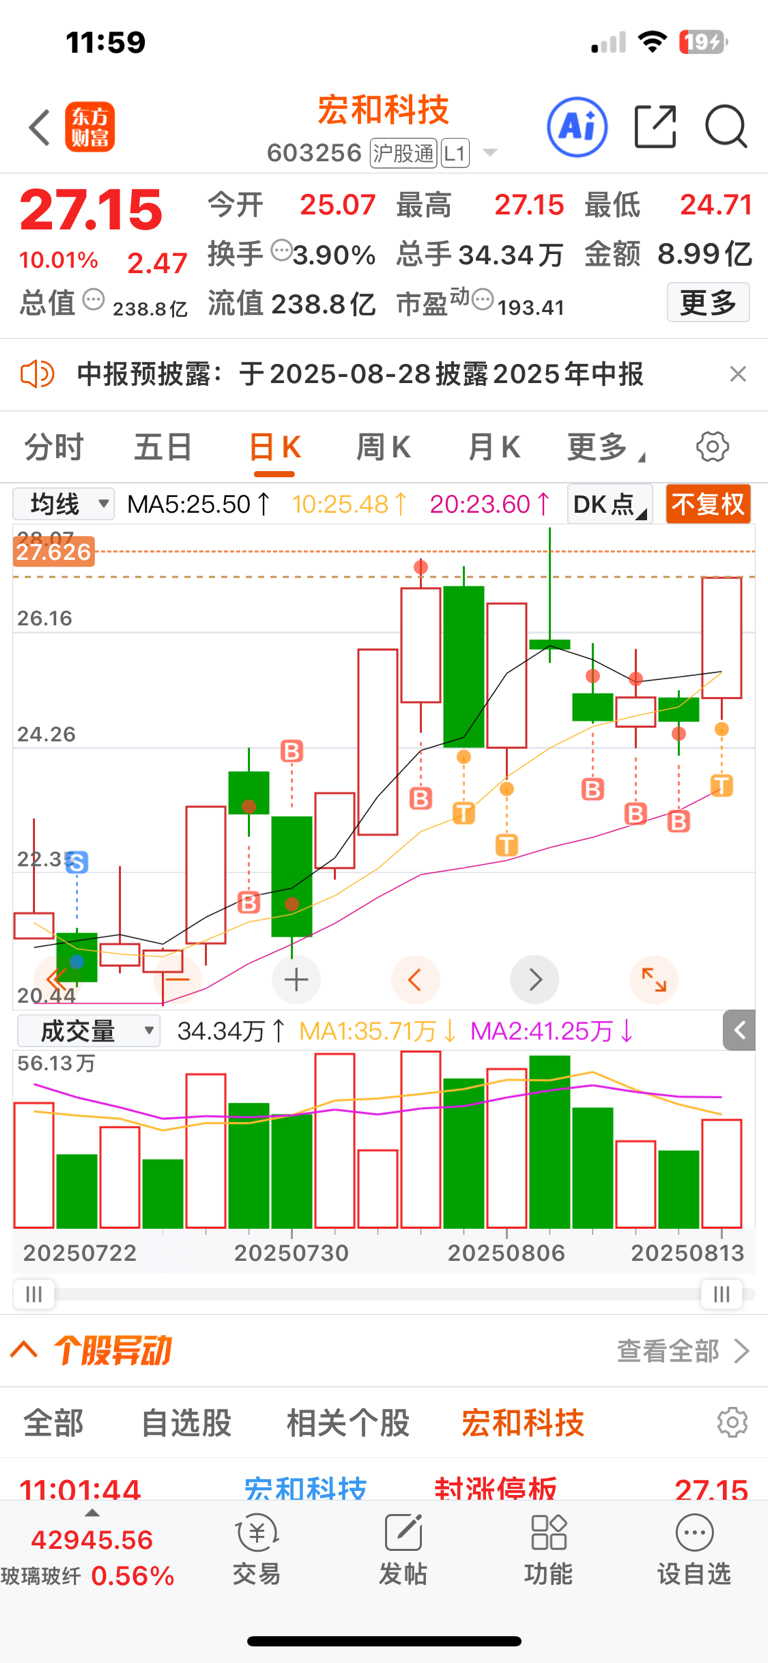Screen dimensions: 768x1663
Task: Tap the blue S signal marker
Action: (77, 862)
